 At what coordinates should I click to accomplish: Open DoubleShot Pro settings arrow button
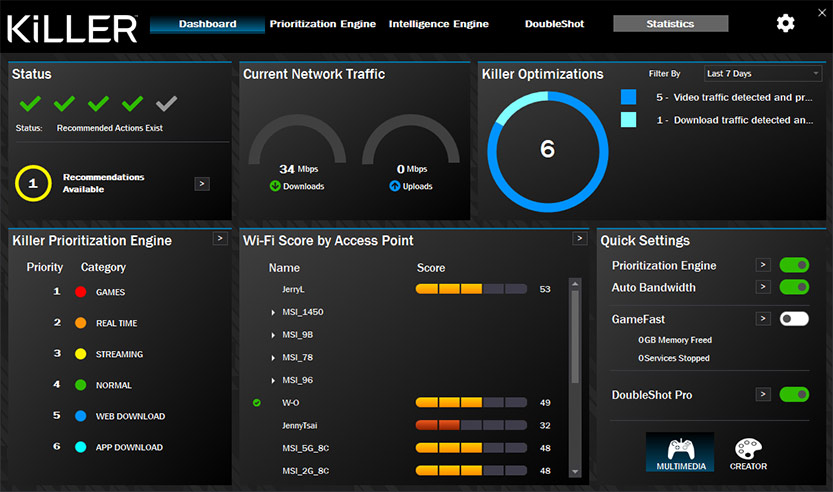762,395
